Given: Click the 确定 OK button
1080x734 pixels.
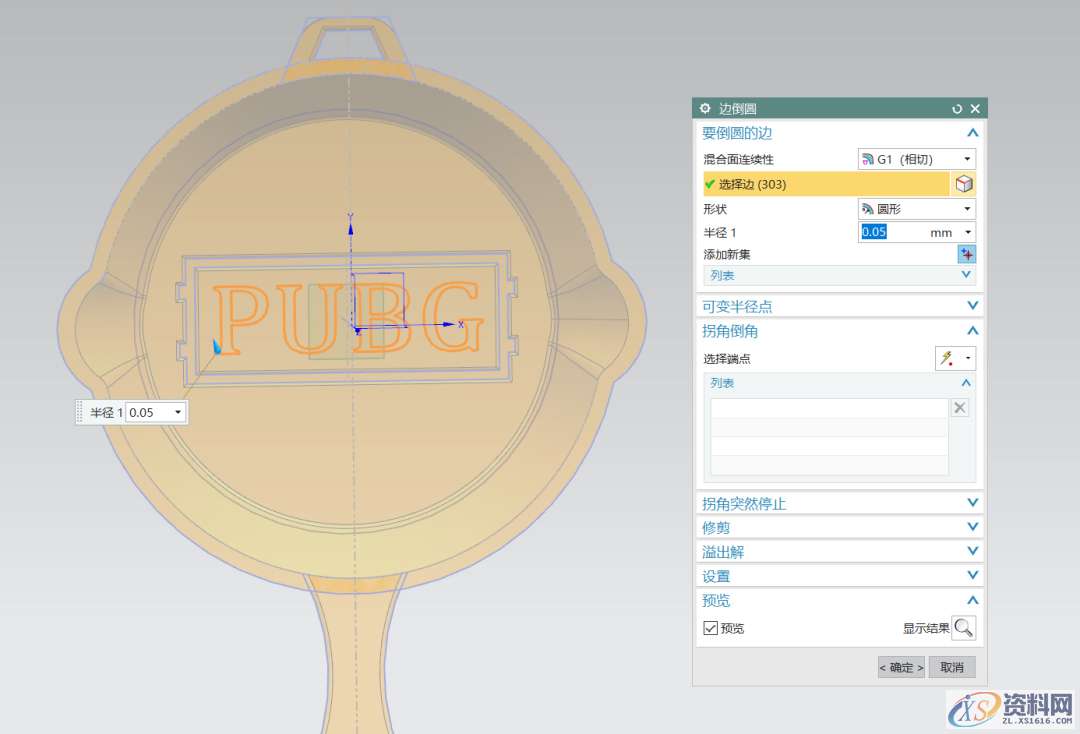Looking at the screenshot, I should [x=901, y=667].
